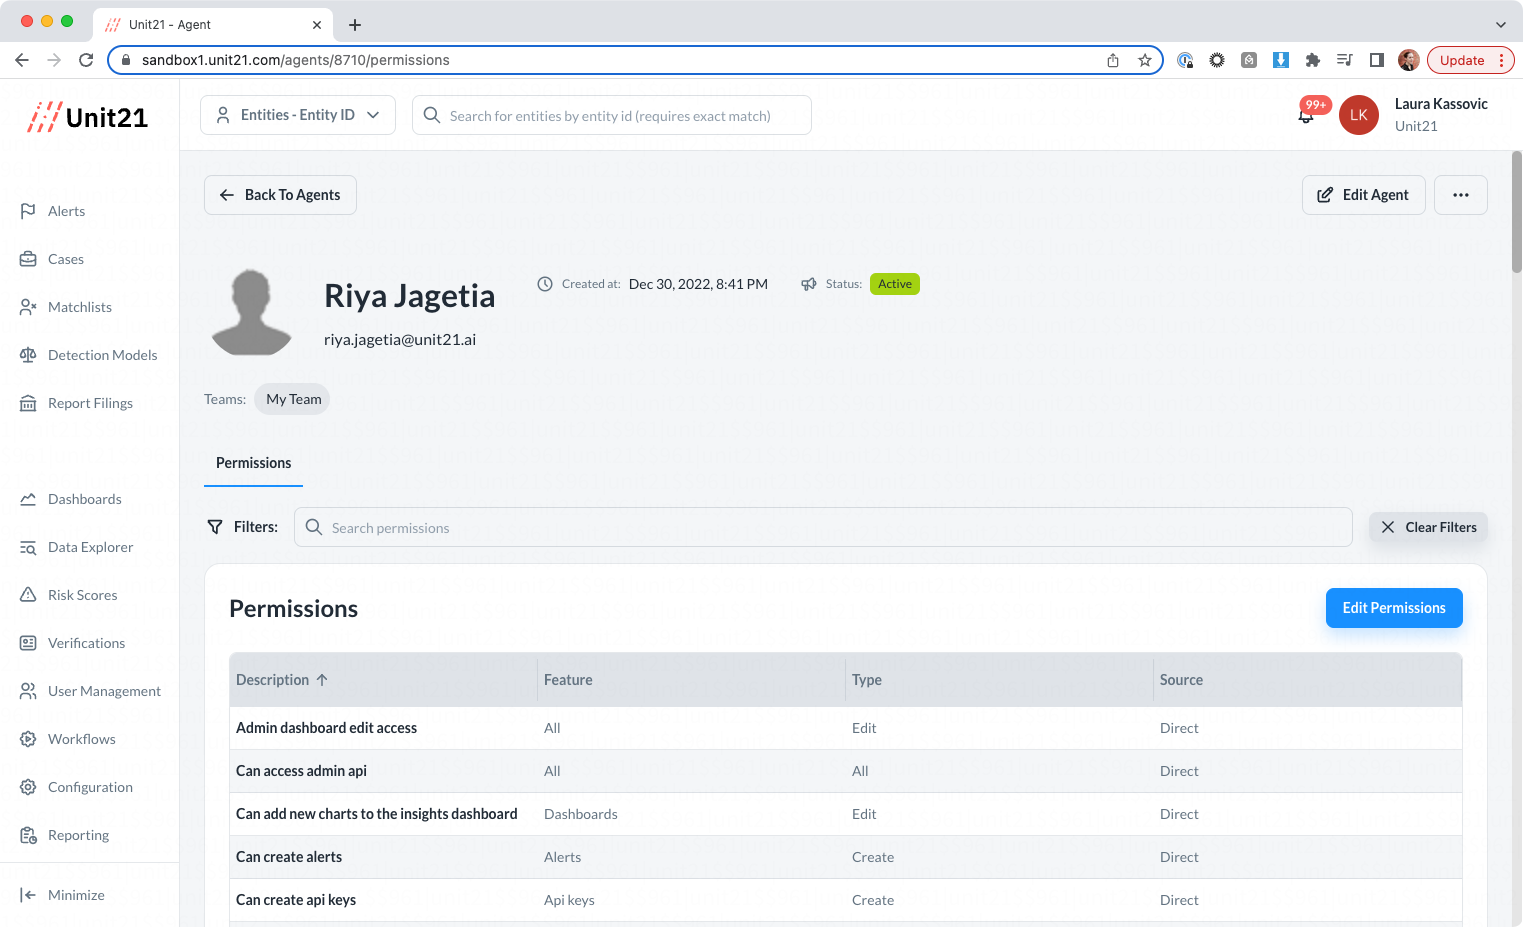Open the notifications bell
This screenshot has height=927, width=1523.
1306,116
